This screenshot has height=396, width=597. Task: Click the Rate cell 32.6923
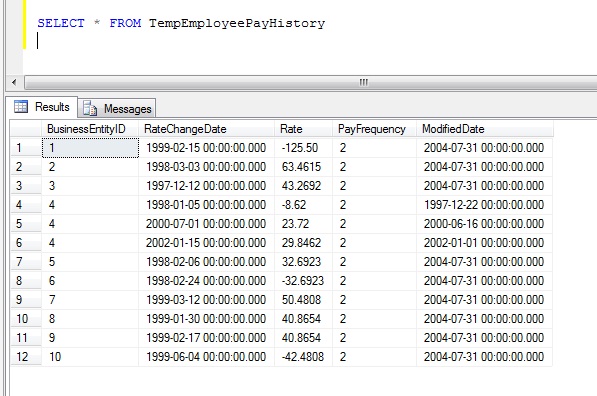[x=303, y=262]
